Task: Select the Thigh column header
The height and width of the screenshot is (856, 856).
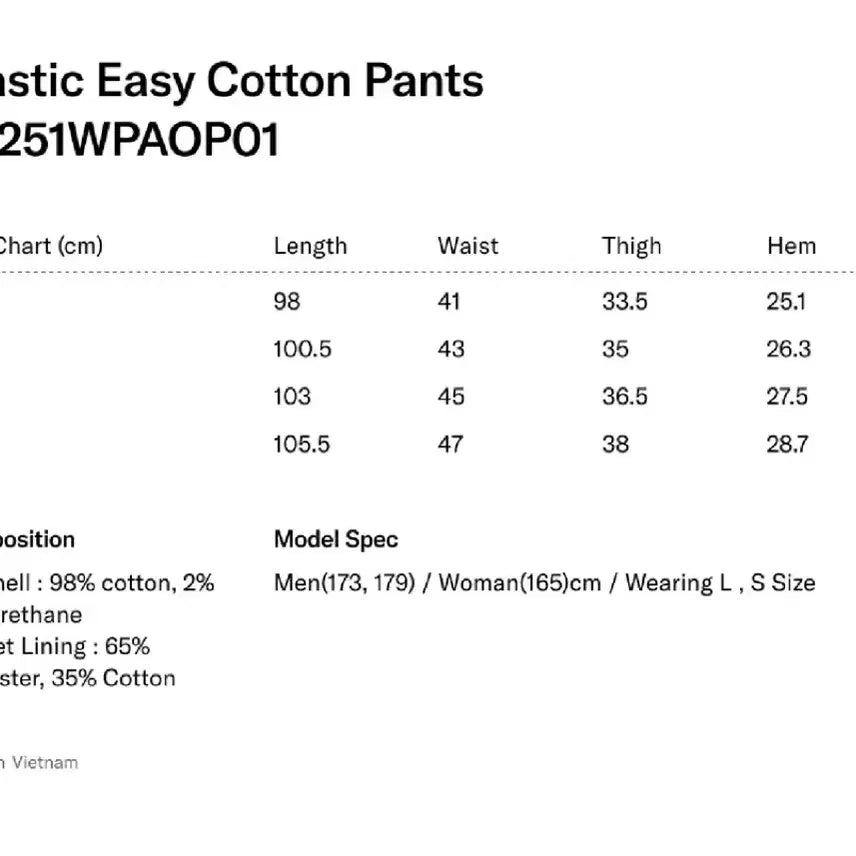Action: click(631, 246)
